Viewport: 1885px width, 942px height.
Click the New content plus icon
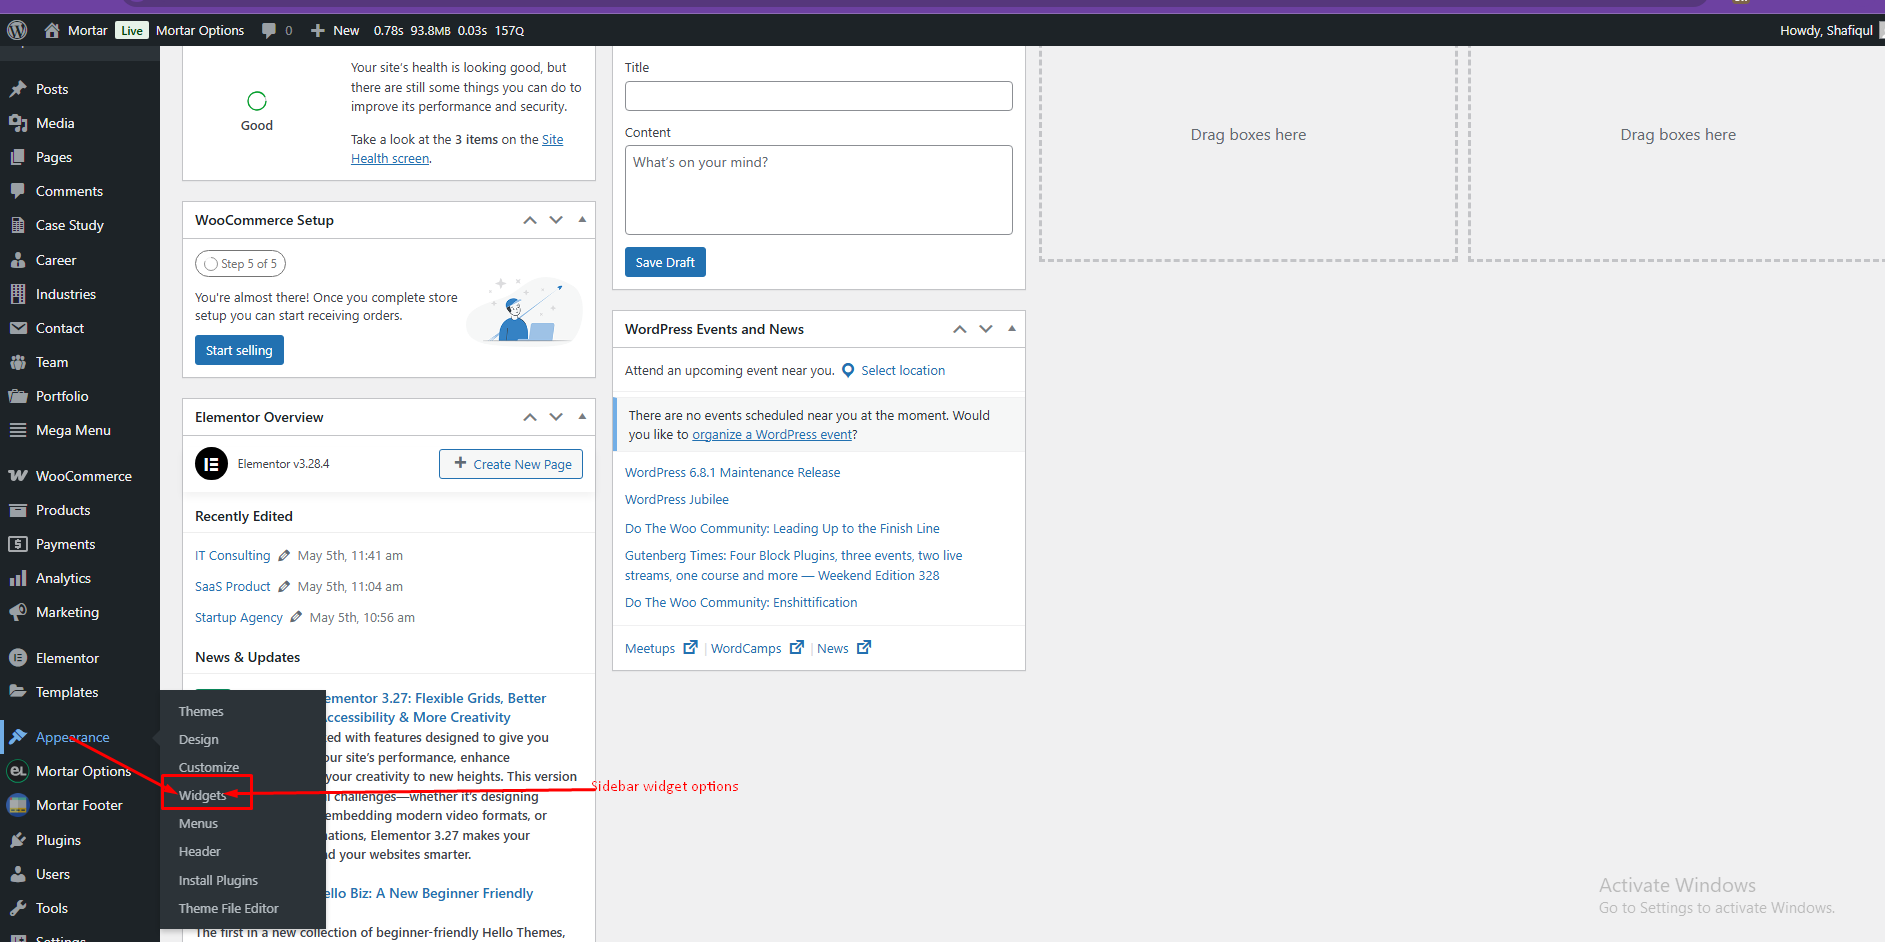click(x=318, y=30)
